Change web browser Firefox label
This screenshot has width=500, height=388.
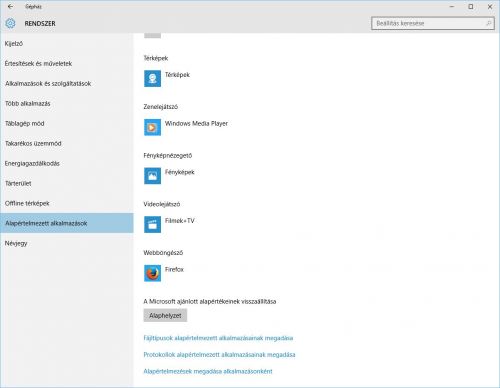174,269
